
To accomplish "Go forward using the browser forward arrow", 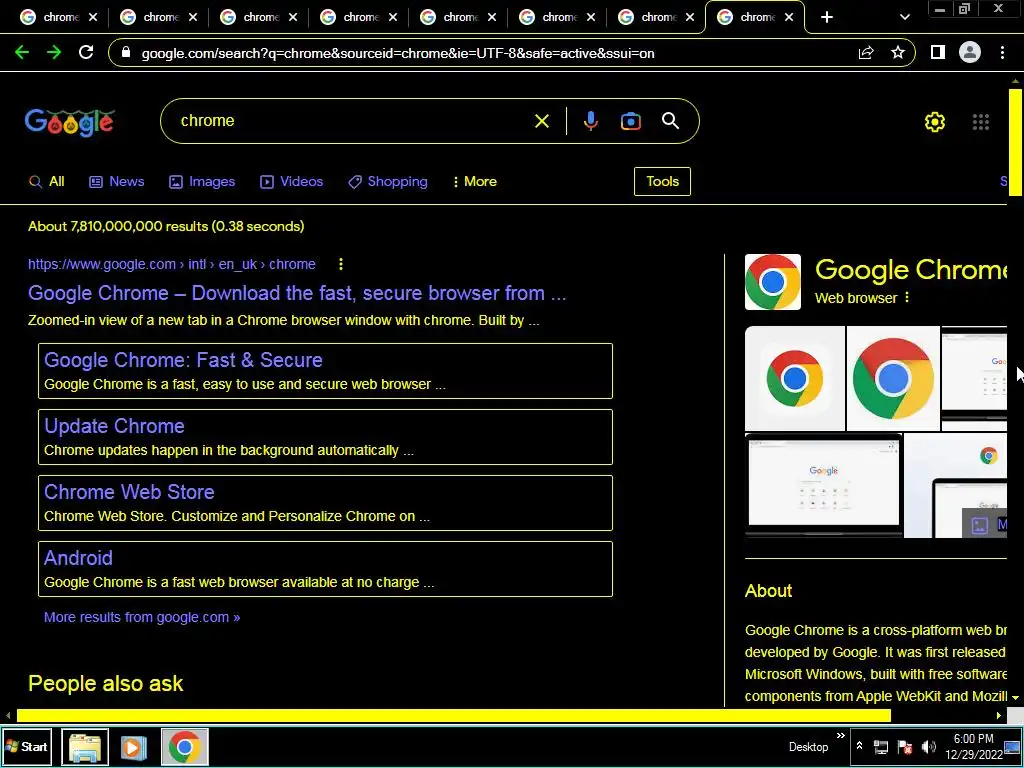I will (x=54, y=53).
